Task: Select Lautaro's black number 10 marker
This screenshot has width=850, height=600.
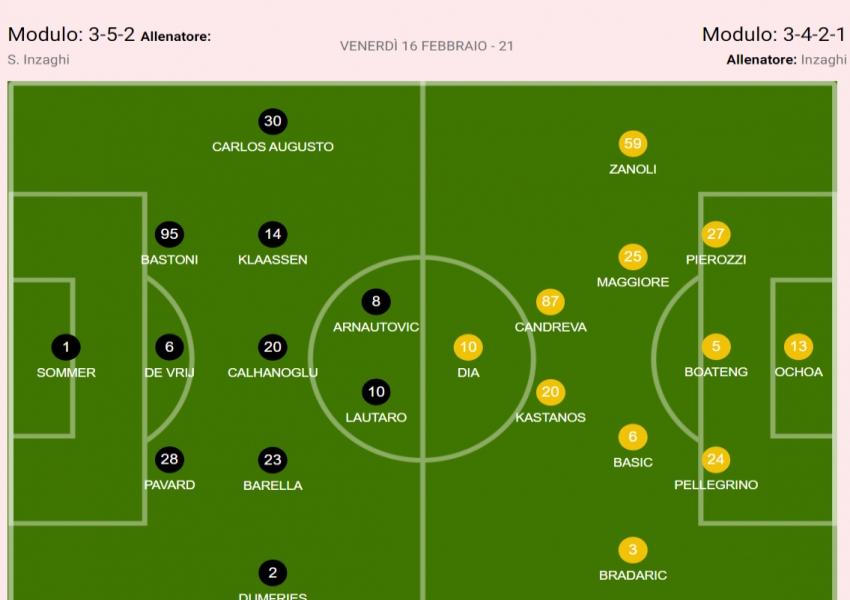Action: coord(376,392)
